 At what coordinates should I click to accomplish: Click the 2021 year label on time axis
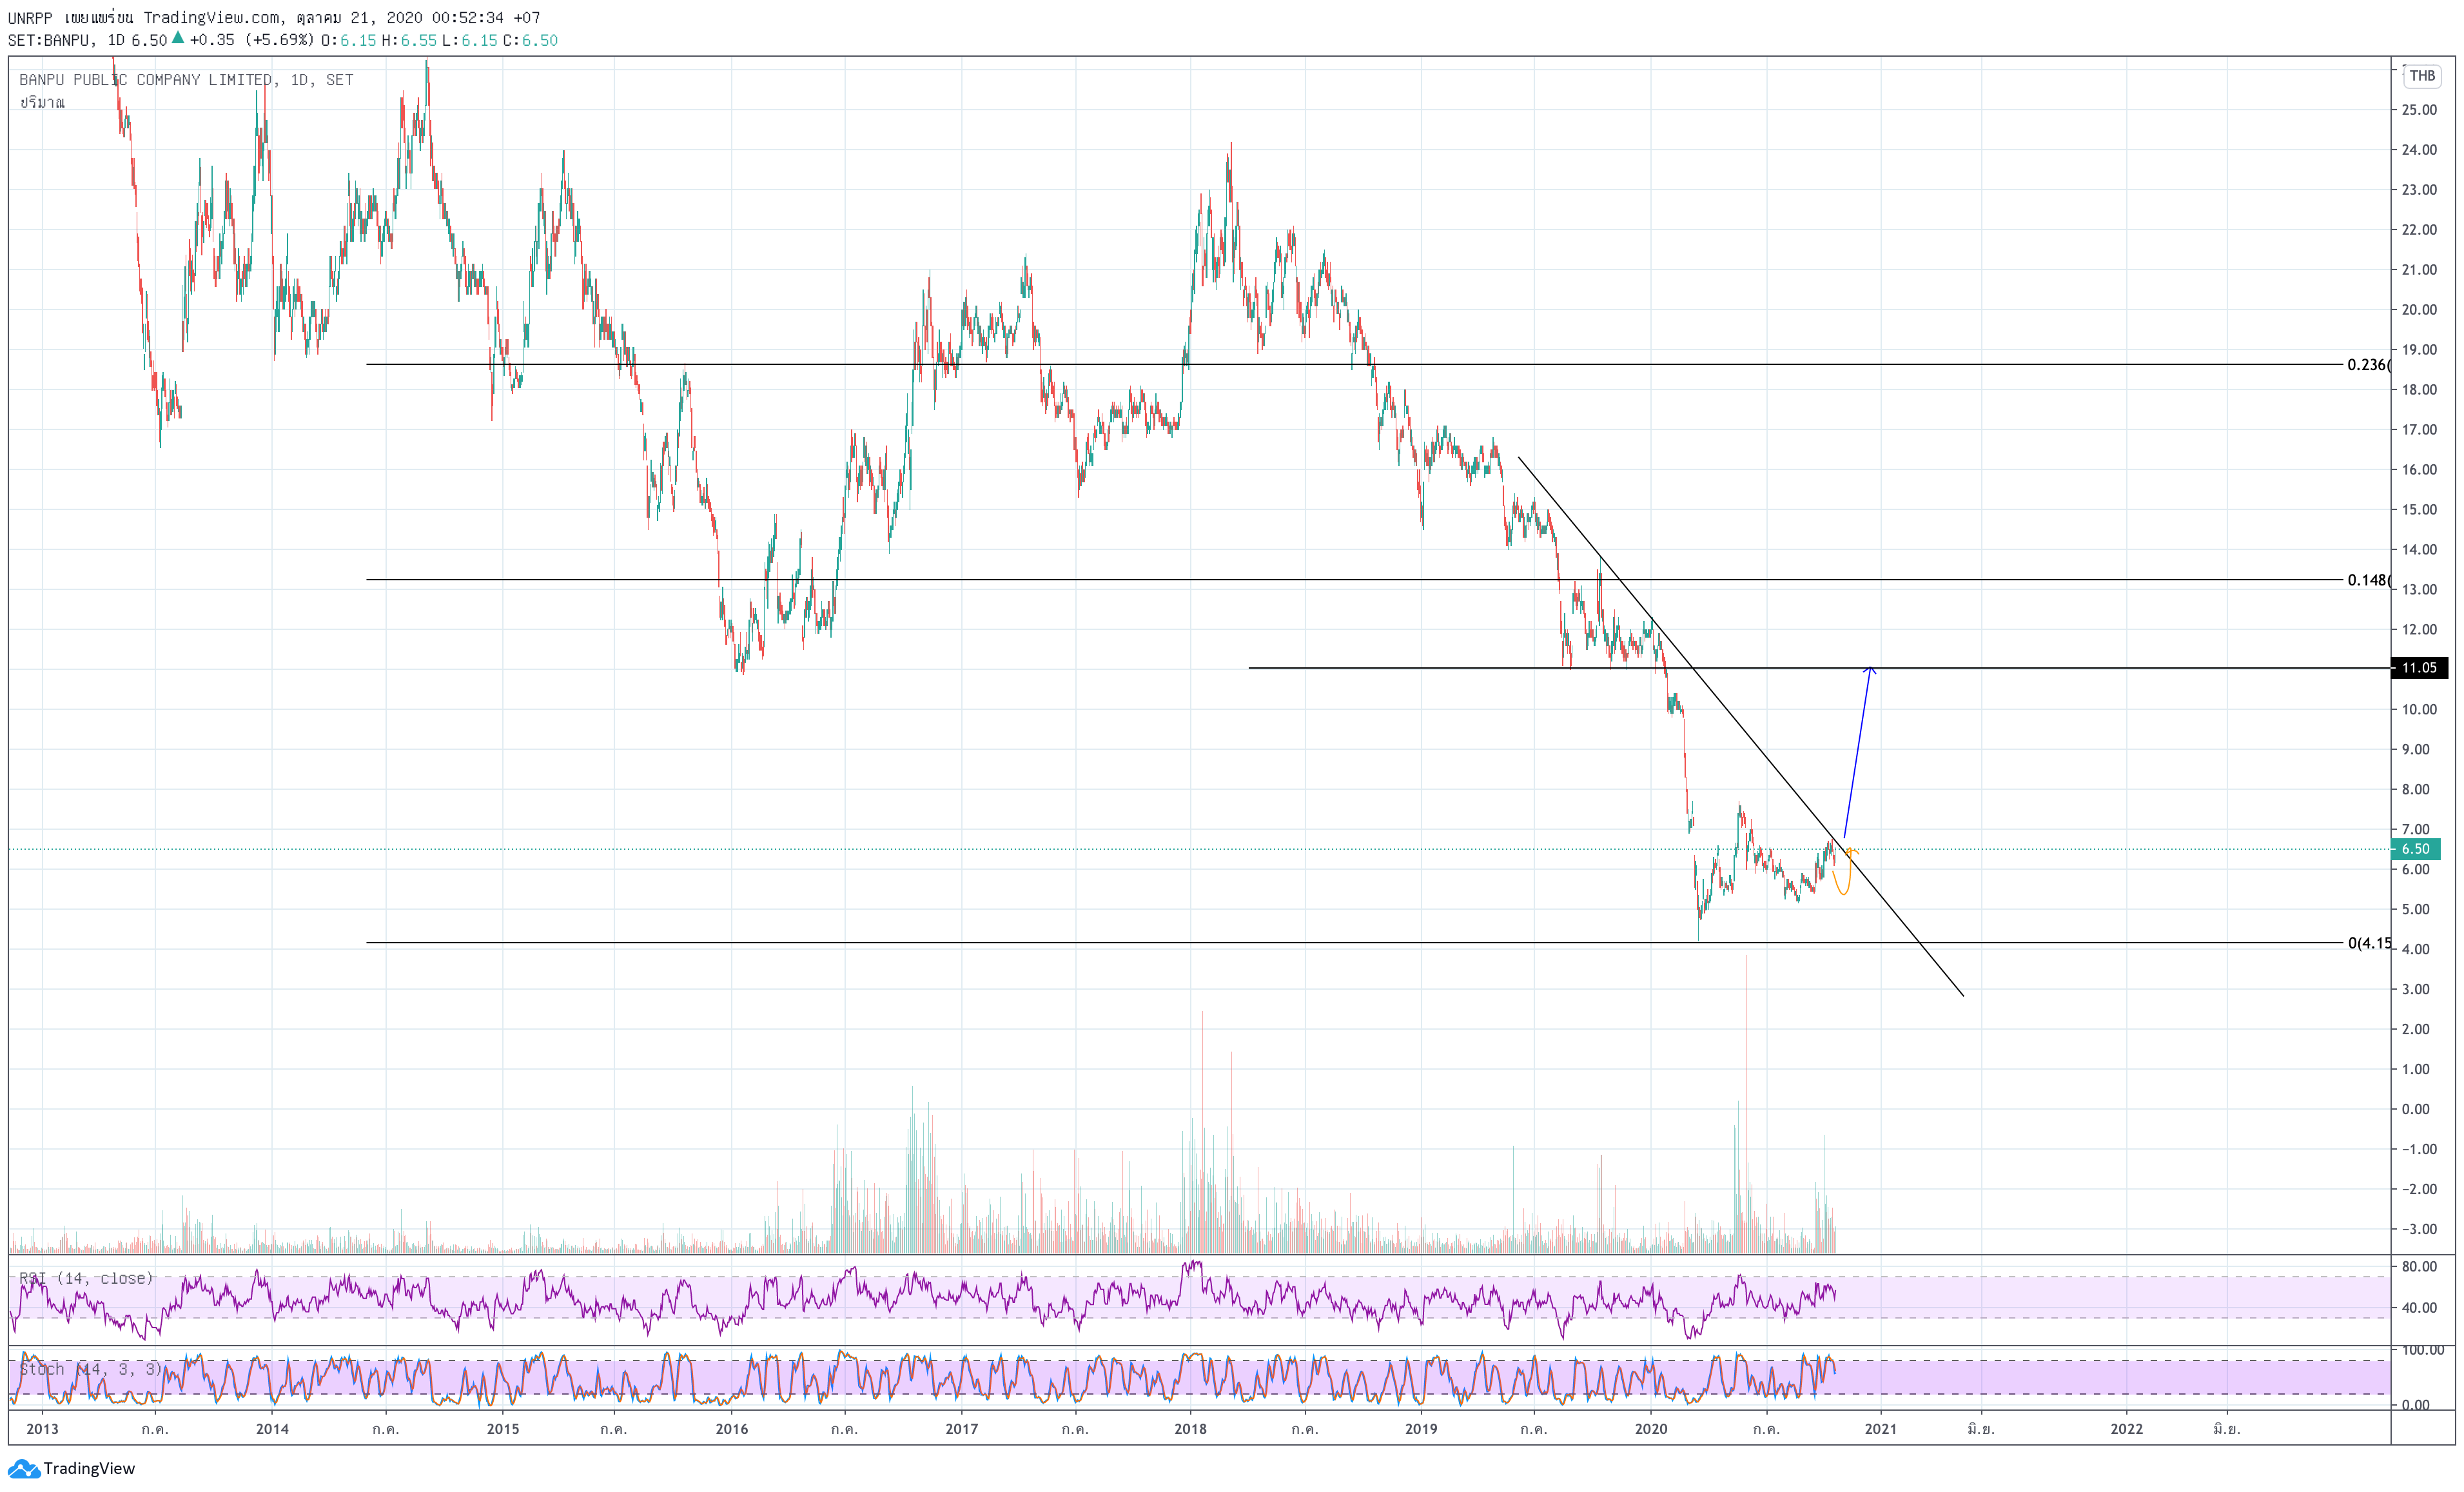click(1880, 1428)
